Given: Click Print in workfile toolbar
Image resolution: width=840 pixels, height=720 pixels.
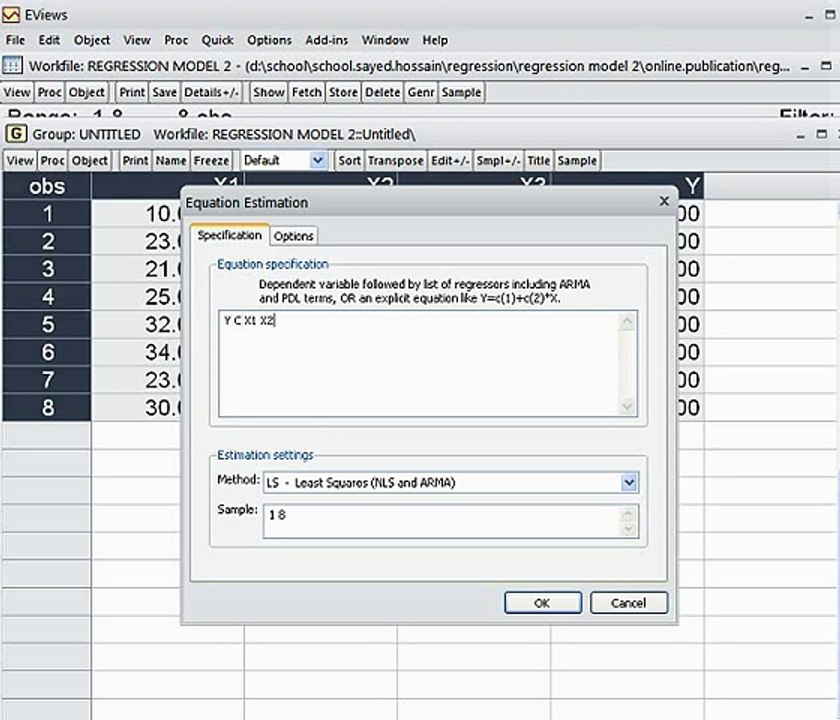Looking at the screenshot, I should tap(132, 92).
